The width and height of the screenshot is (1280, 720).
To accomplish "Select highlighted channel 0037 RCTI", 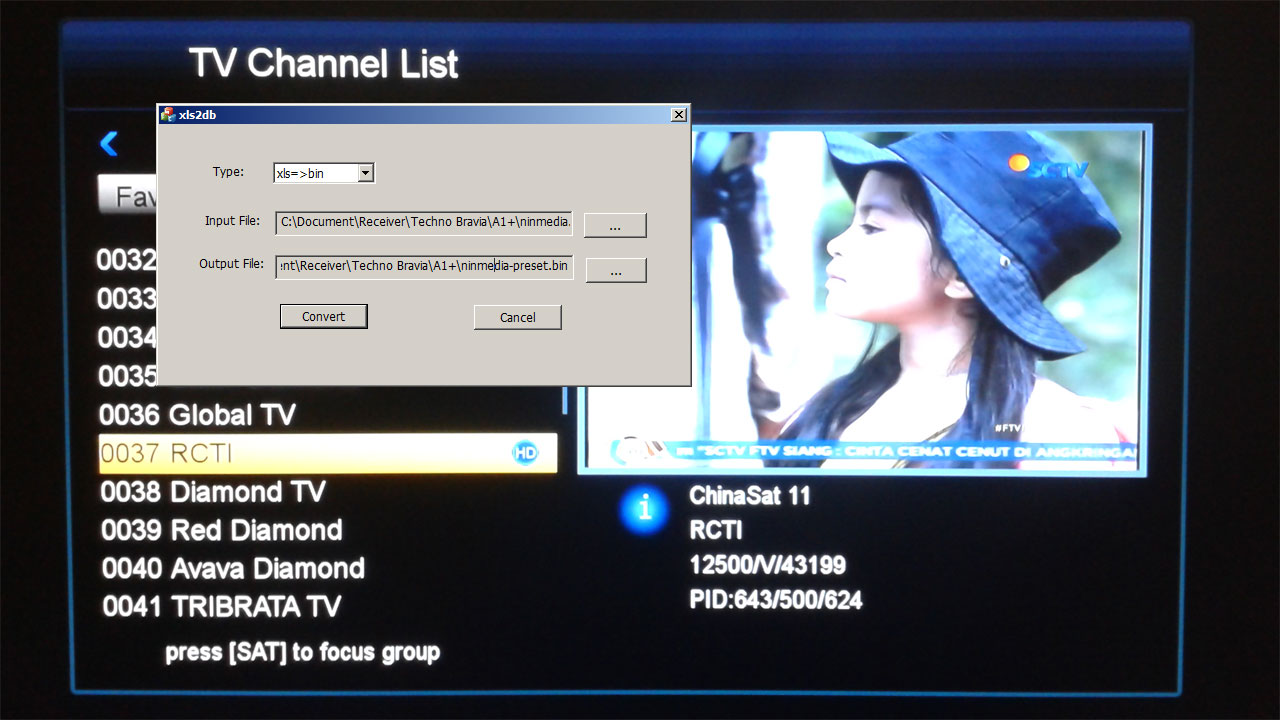I will (328, 453).
